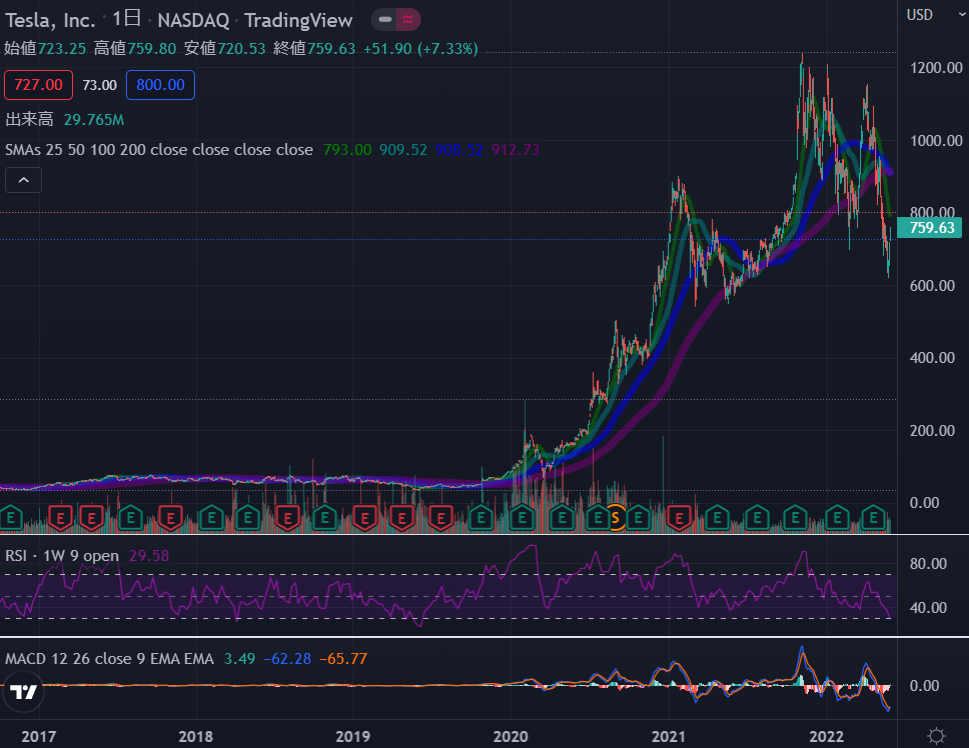The width and height of the screenshot is (969, 748).
Task: Click the +51.90 (+7.33%) change value
Action: [421, 48]
